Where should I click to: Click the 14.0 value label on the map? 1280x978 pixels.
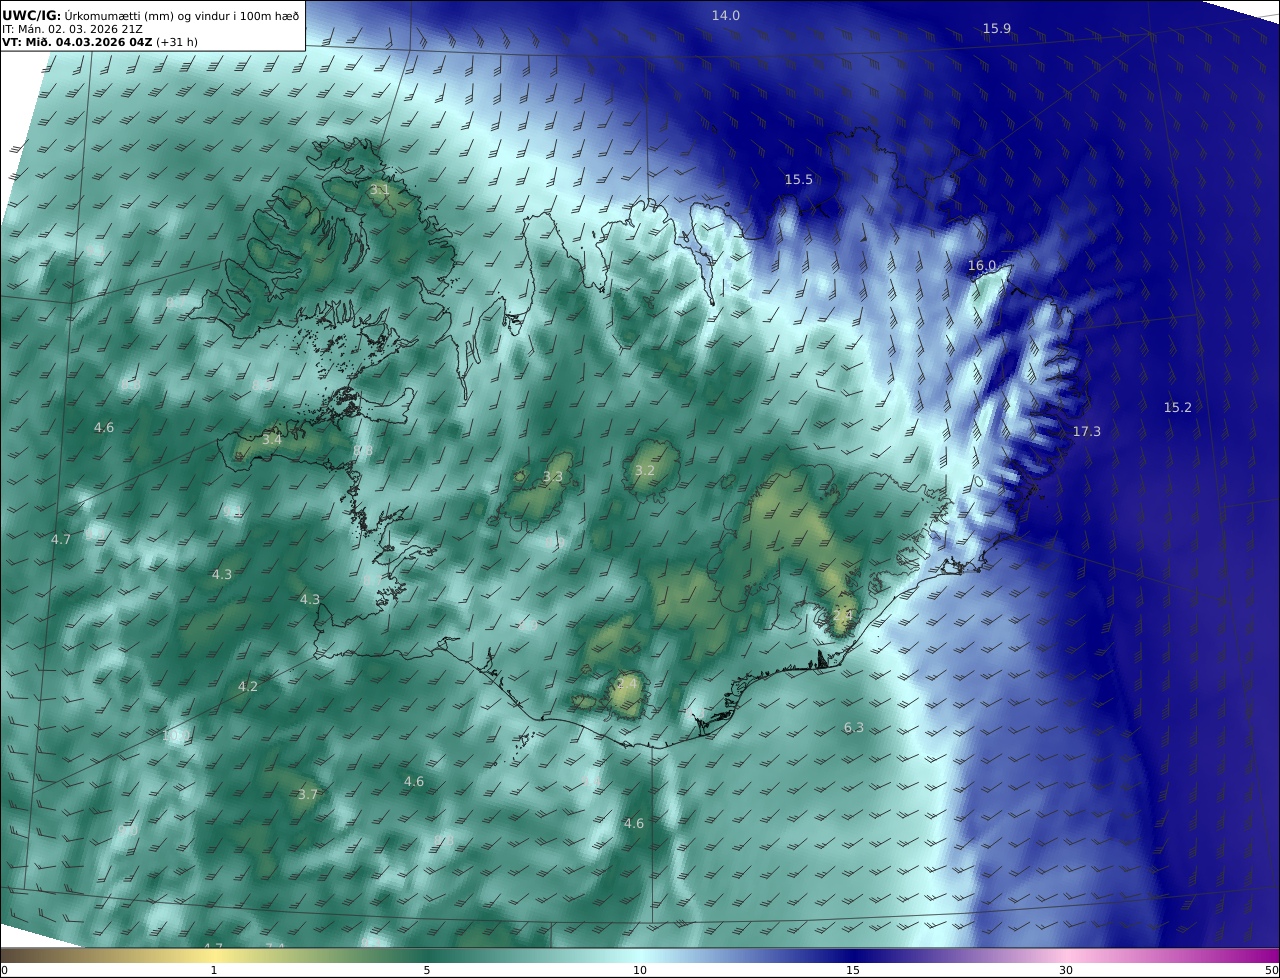[726, 15]
